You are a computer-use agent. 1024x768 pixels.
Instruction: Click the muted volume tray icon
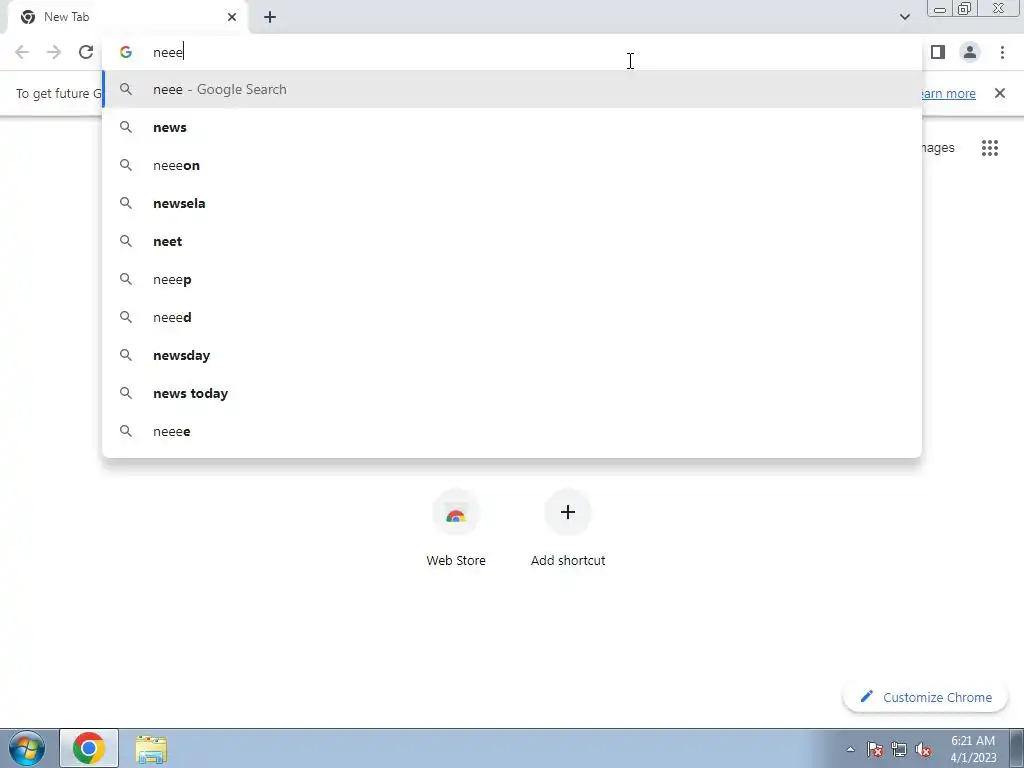923,749
